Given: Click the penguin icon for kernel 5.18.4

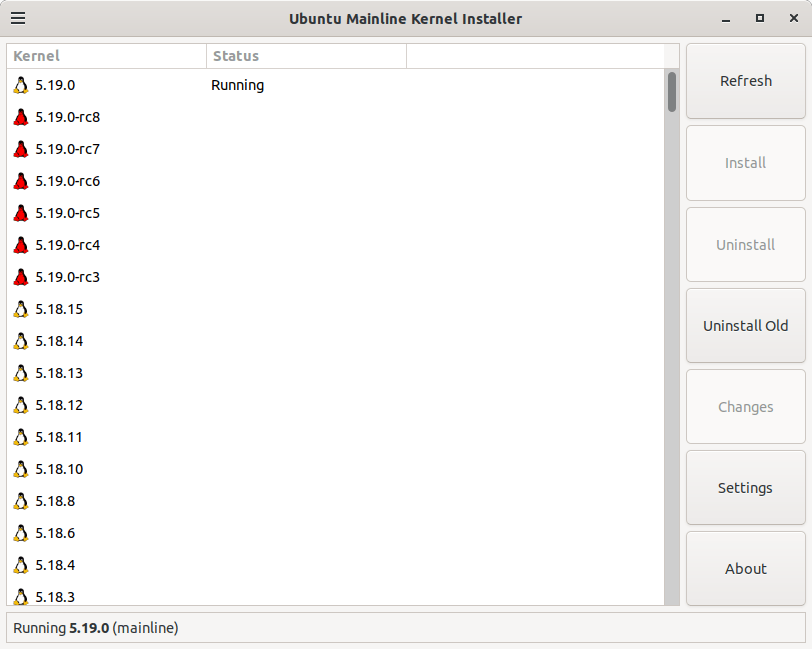Looking at the screenshot, I should tap(20, 565).
